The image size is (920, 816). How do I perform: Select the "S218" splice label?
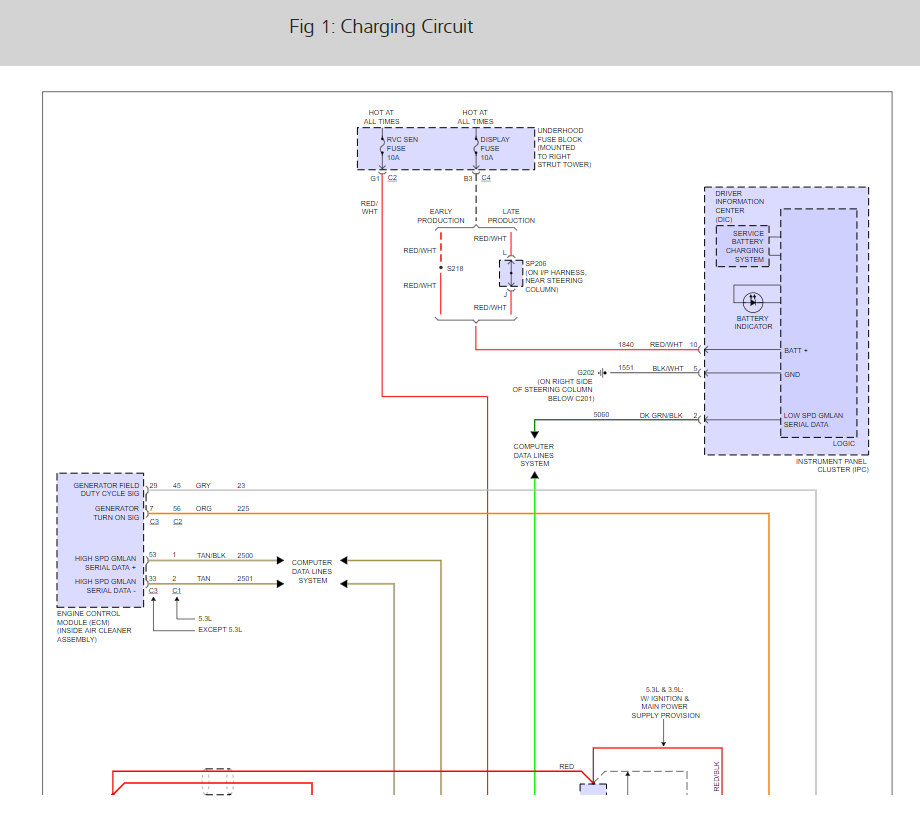pyautogui.click(x=455, y=269)
